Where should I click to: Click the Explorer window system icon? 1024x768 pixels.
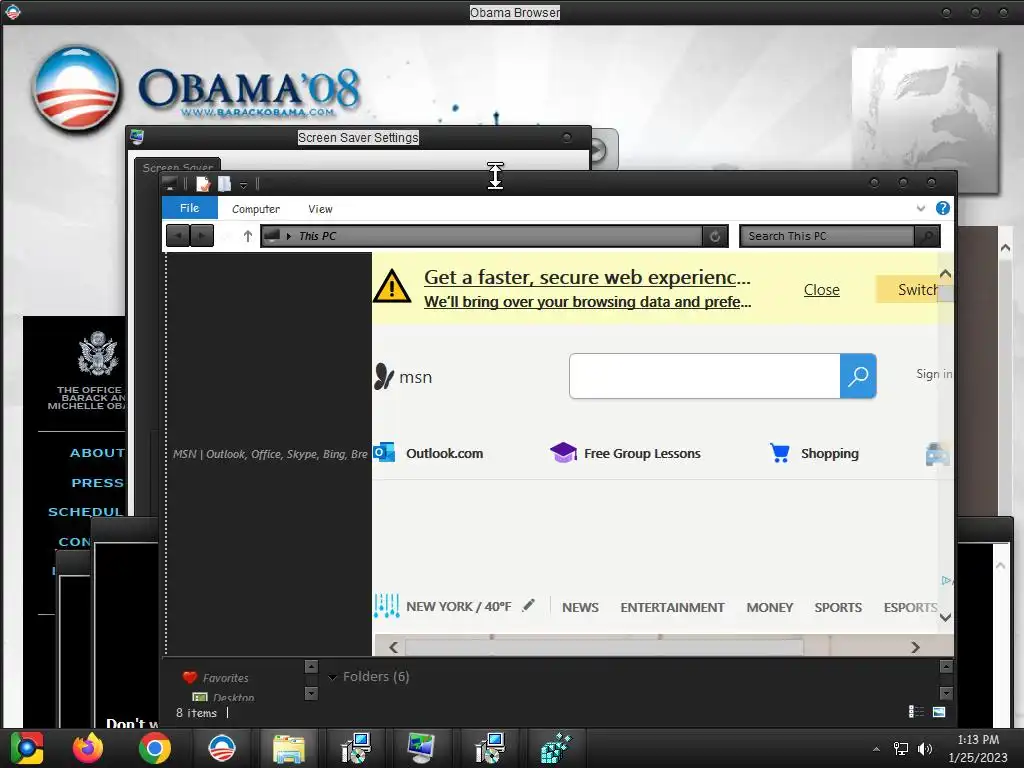(170, 184)
